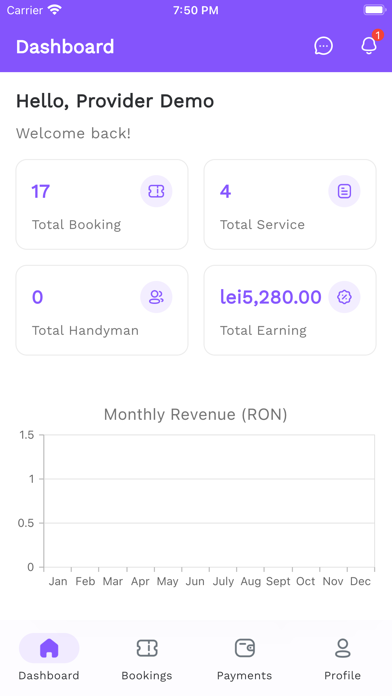Tap the 'Feb' axis label

(85, 581)
